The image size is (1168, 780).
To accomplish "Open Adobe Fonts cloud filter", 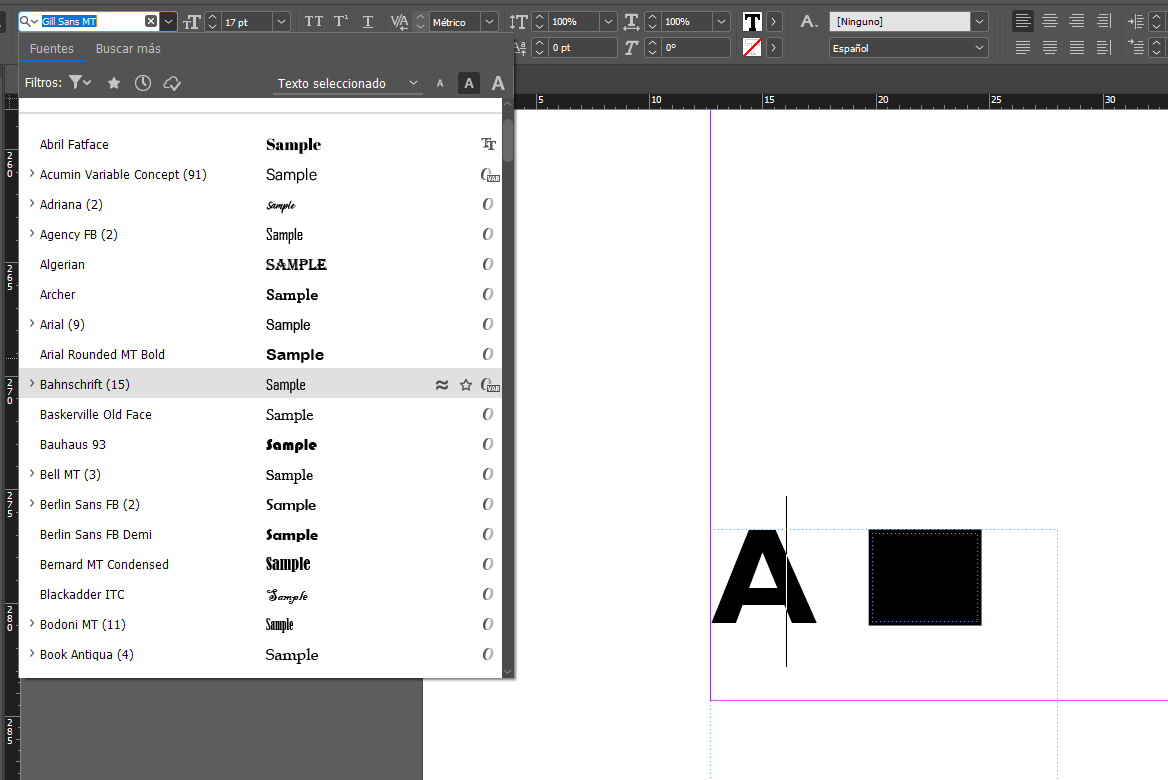I will [171, 83].
